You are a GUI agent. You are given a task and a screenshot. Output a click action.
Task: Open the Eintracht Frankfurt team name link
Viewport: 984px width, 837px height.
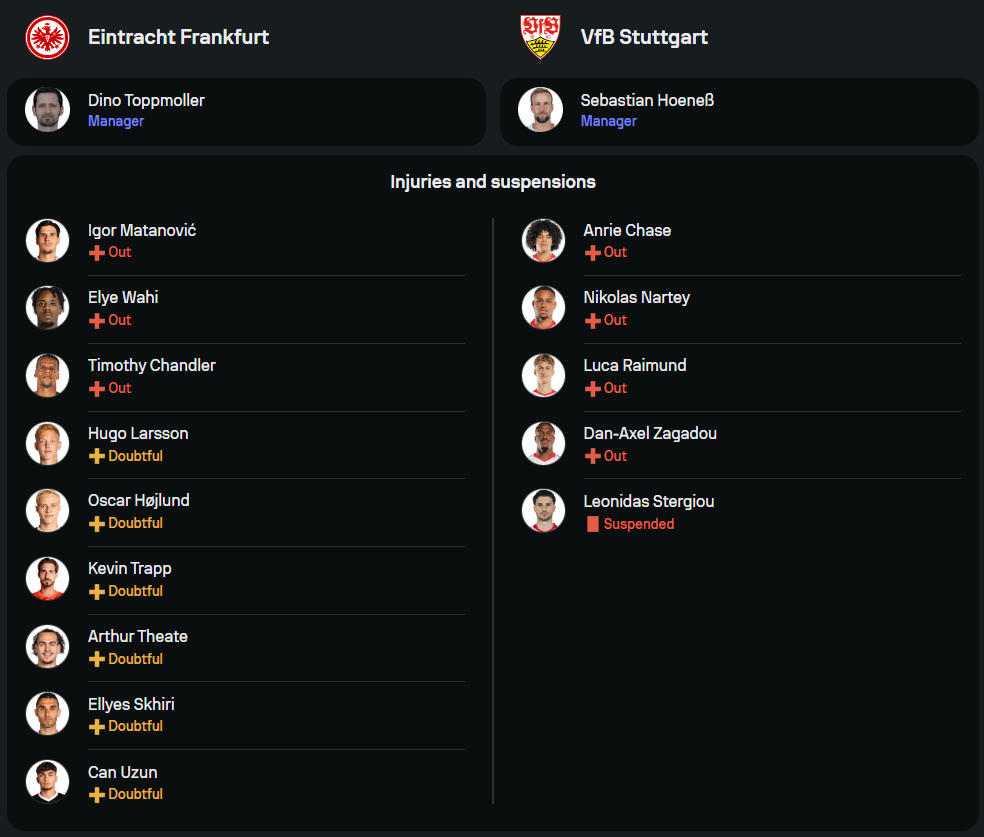pos(178,37)
